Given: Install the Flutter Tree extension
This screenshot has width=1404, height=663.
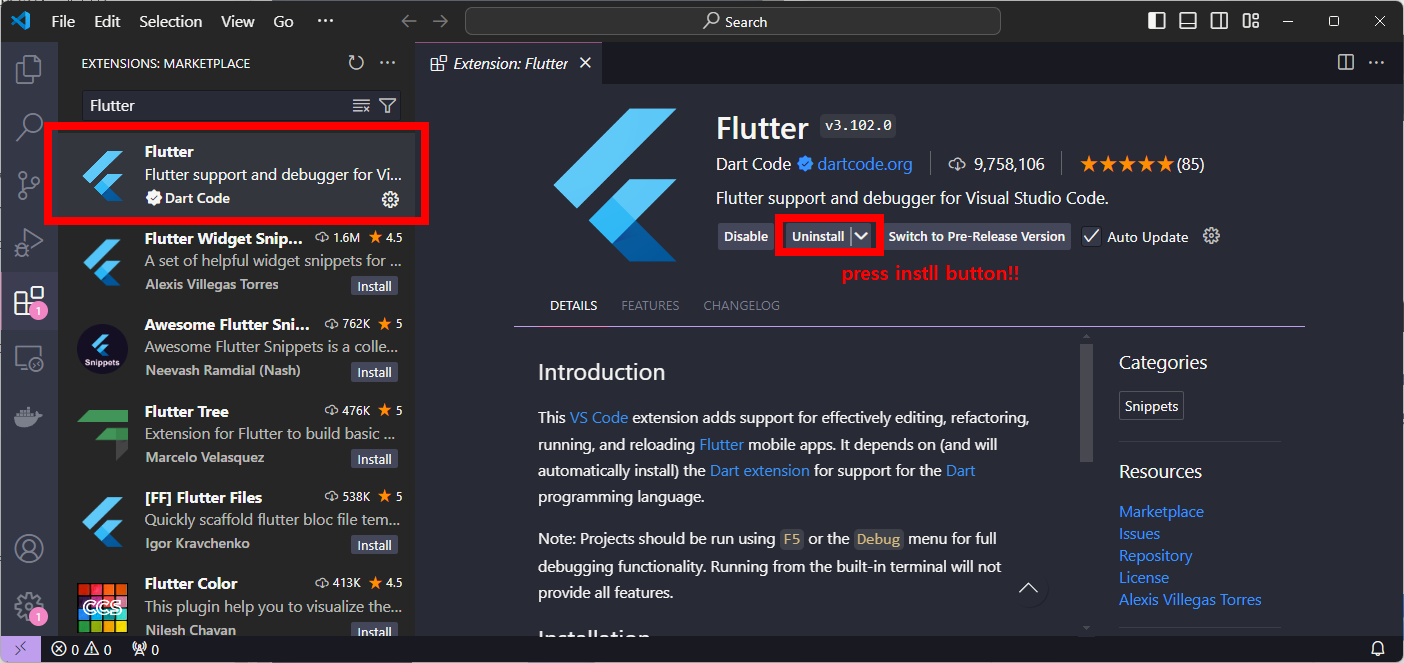Looking at the screenshot, I should [374, 459].
